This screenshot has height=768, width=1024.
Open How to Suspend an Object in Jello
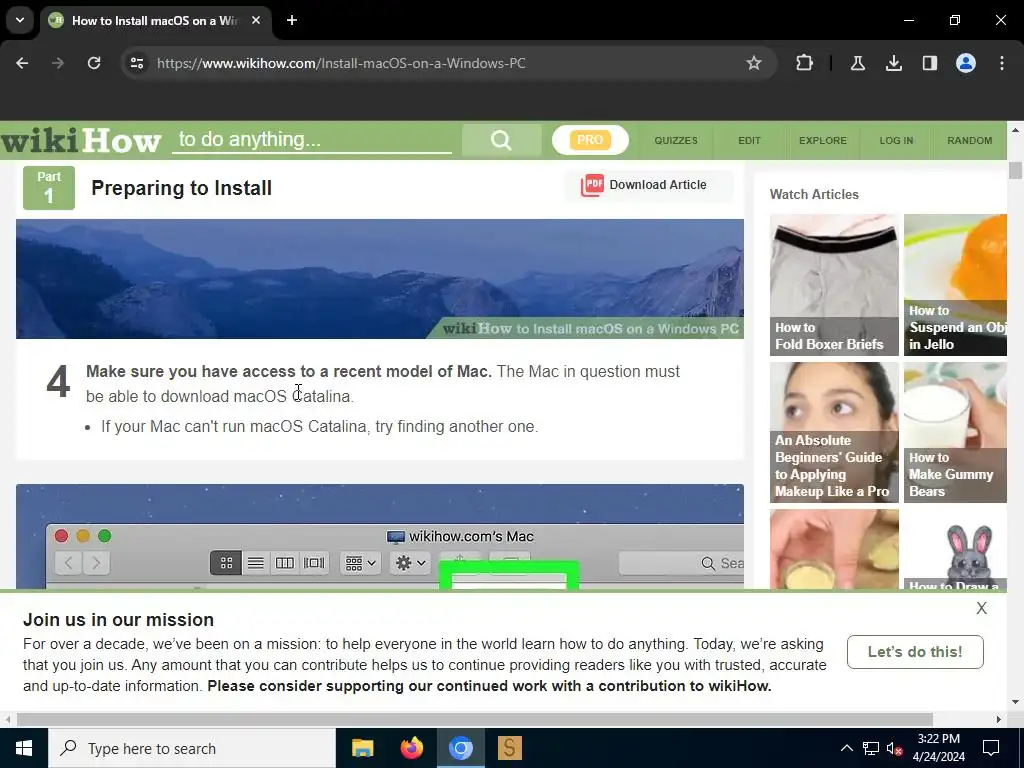955,285
